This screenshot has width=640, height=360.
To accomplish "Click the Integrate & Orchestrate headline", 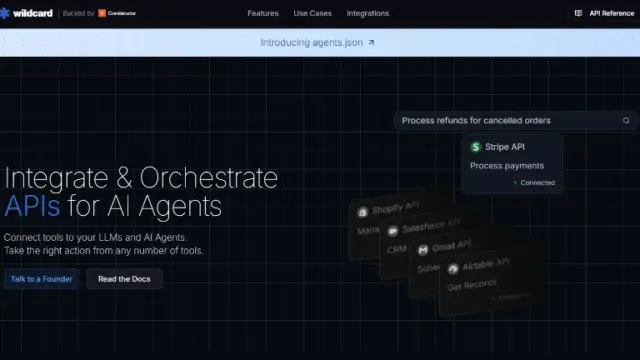I will coord(141,178).
